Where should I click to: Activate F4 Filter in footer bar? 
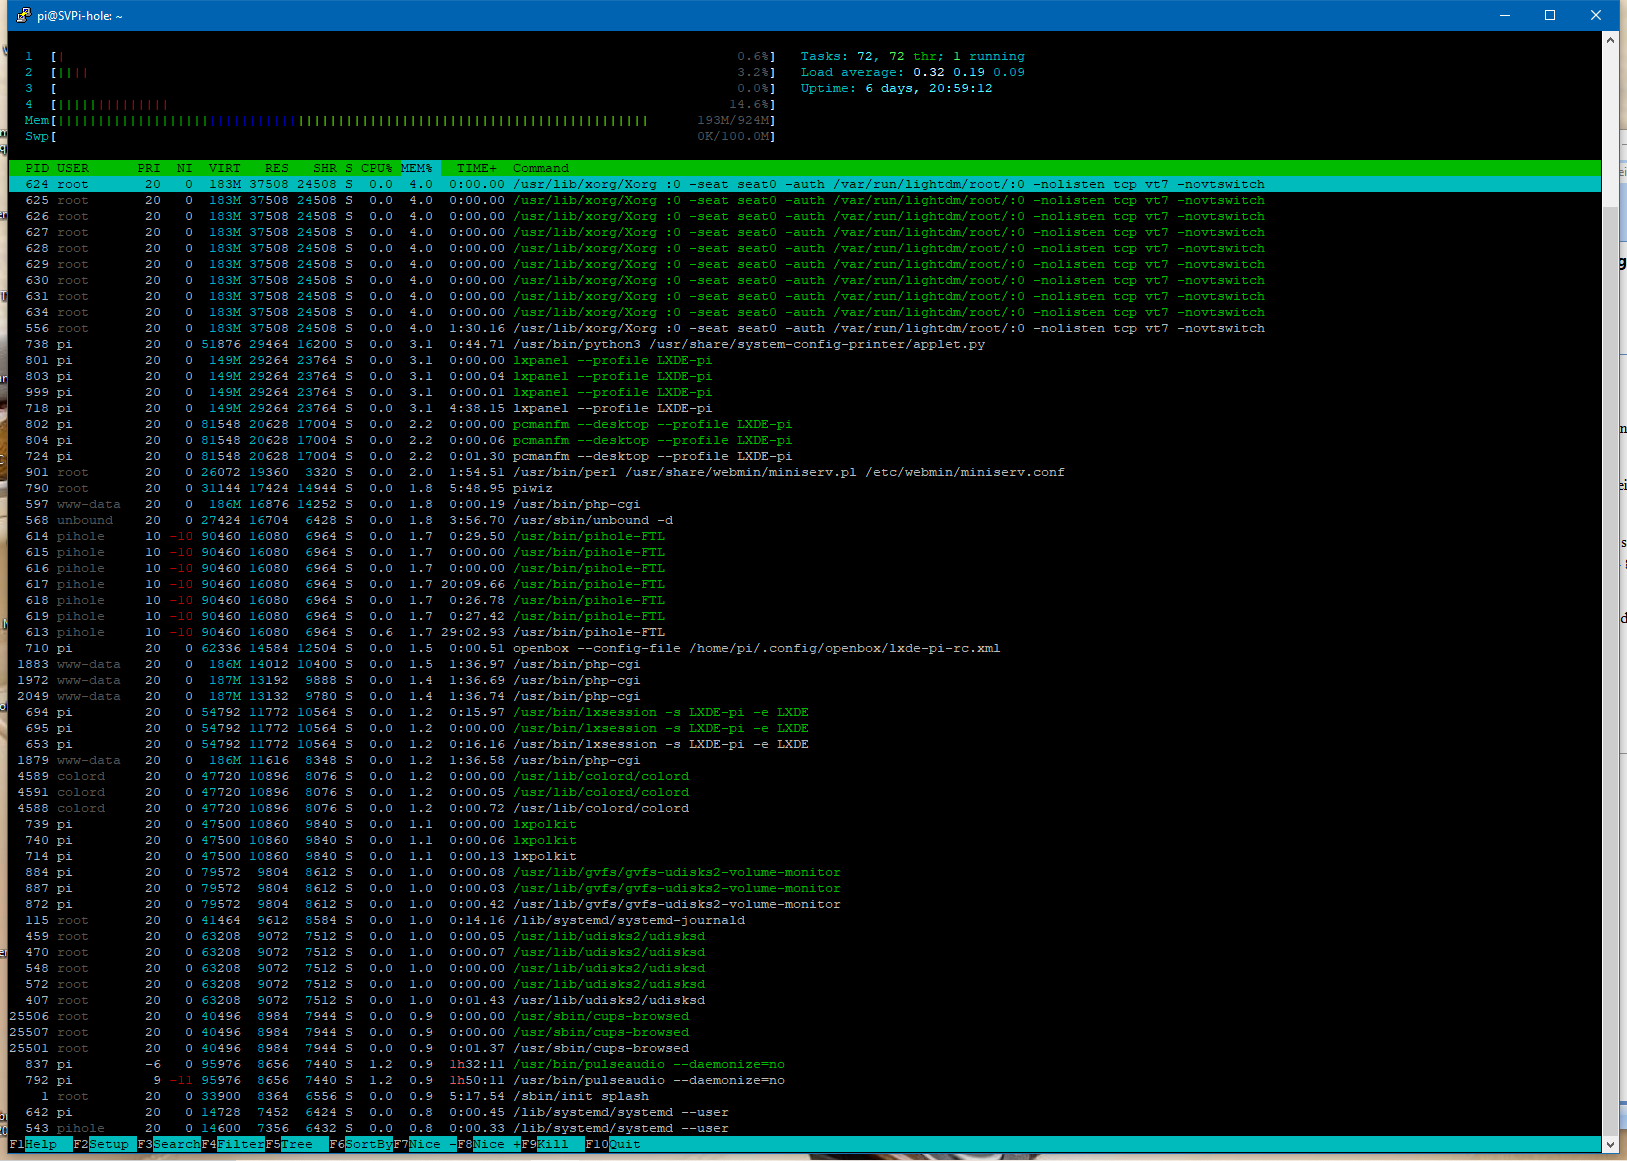click(x=233, y=1144)
